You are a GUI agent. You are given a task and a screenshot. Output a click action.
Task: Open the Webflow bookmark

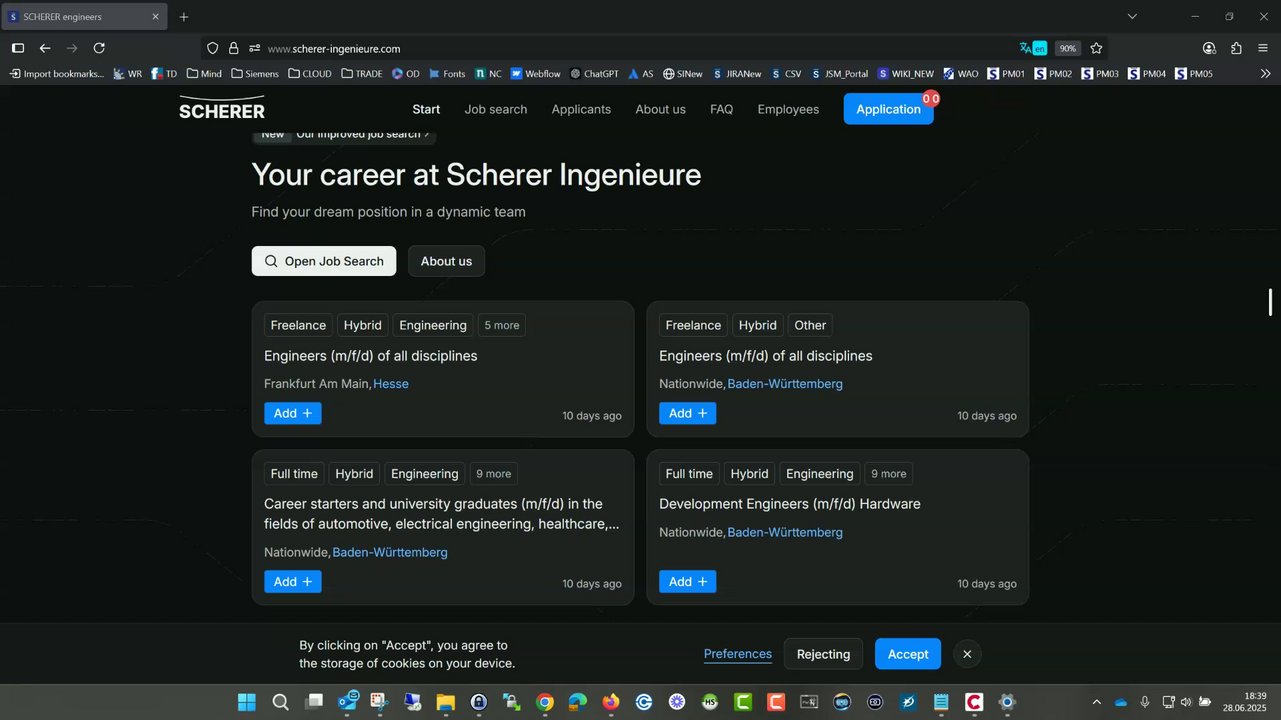tap(535, 74)
